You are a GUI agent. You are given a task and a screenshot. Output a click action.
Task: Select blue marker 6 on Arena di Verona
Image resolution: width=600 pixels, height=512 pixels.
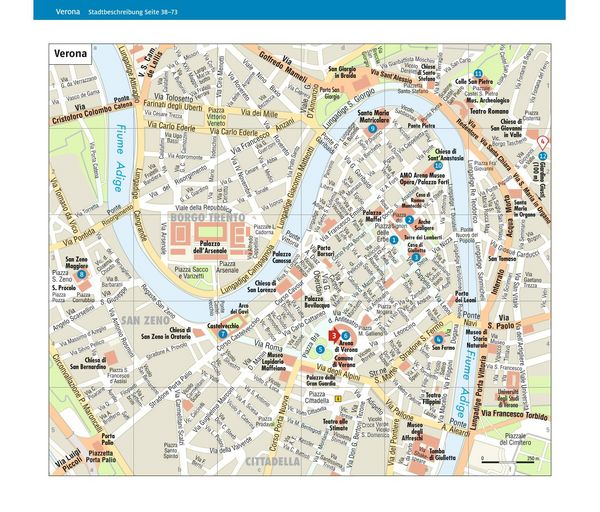346,336
